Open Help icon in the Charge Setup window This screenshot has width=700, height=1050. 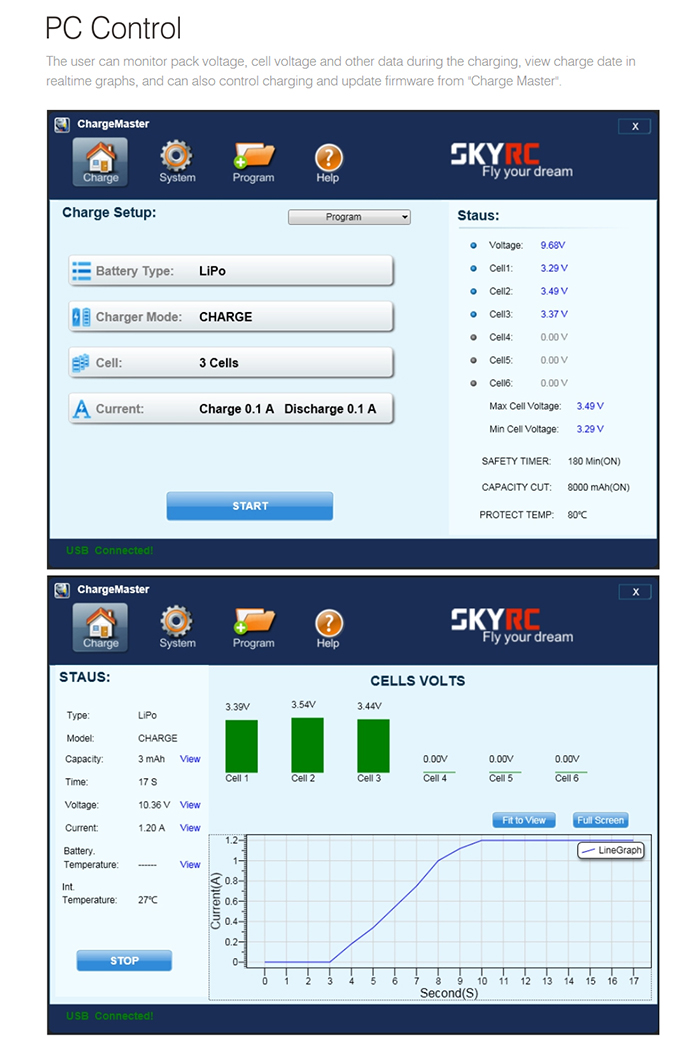(x=328, y=157)
